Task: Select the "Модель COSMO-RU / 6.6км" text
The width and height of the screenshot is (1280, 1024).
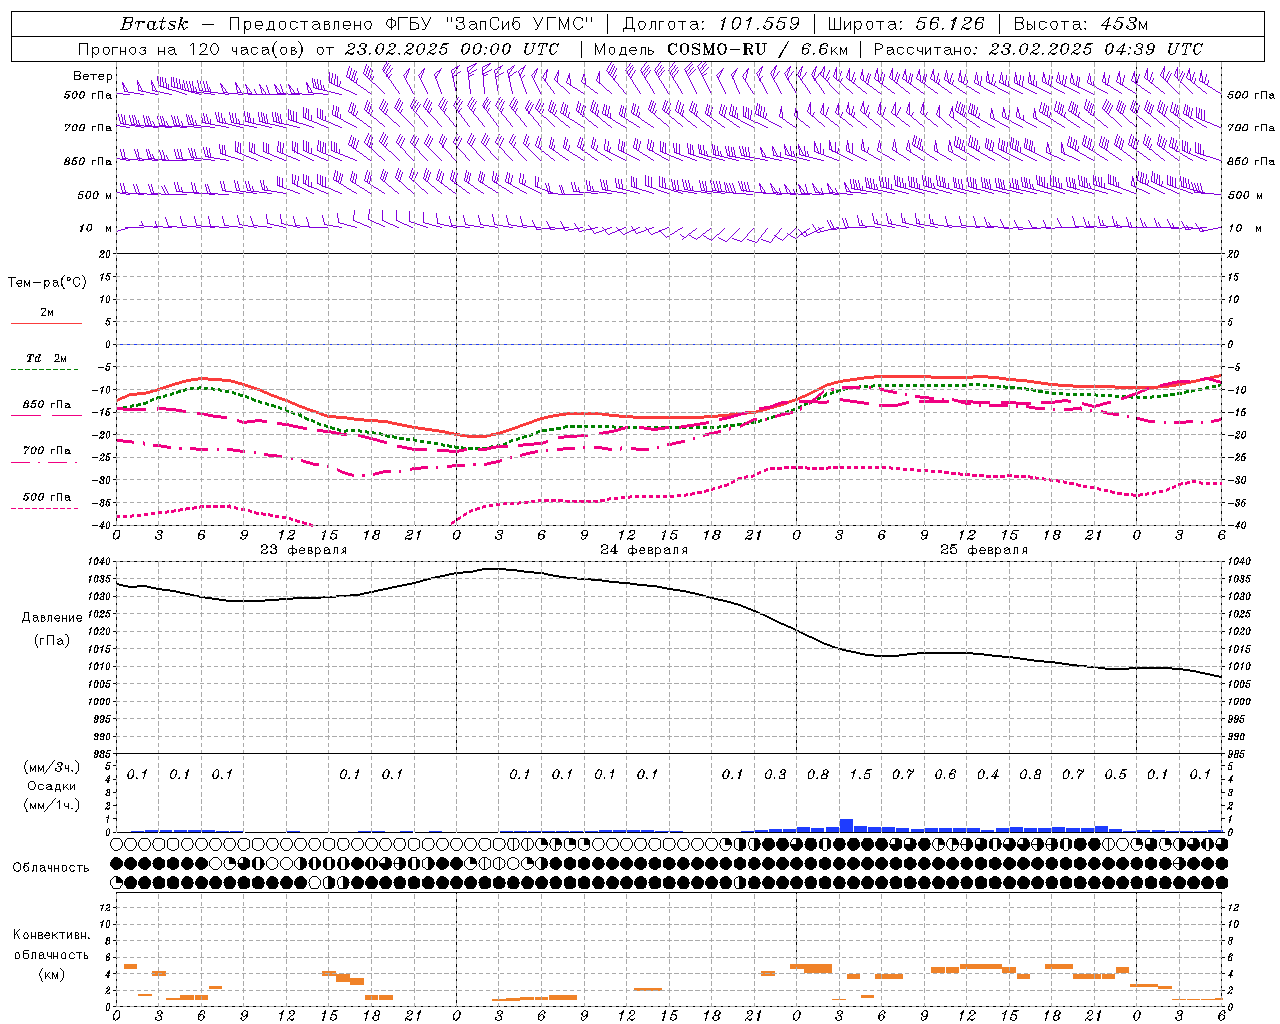Action: 721,49
